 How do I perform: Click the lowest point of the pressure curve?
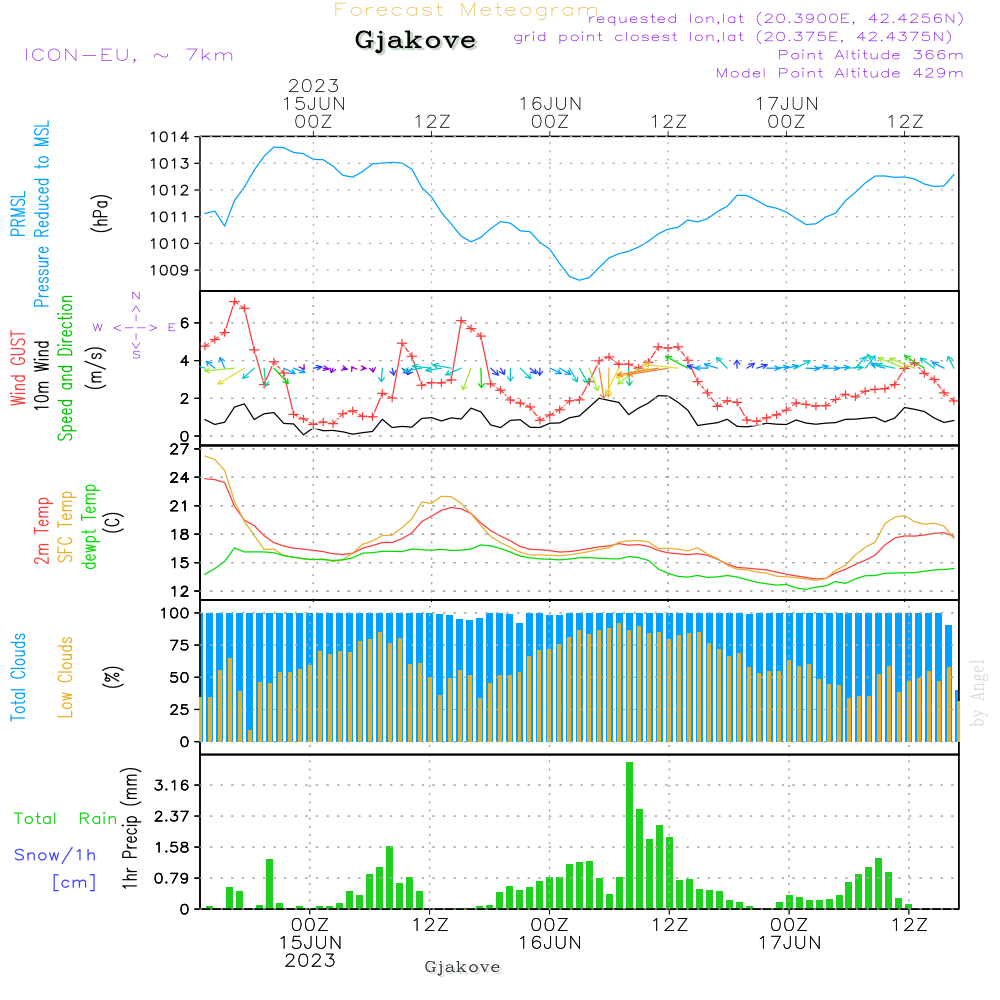(580, 280)
